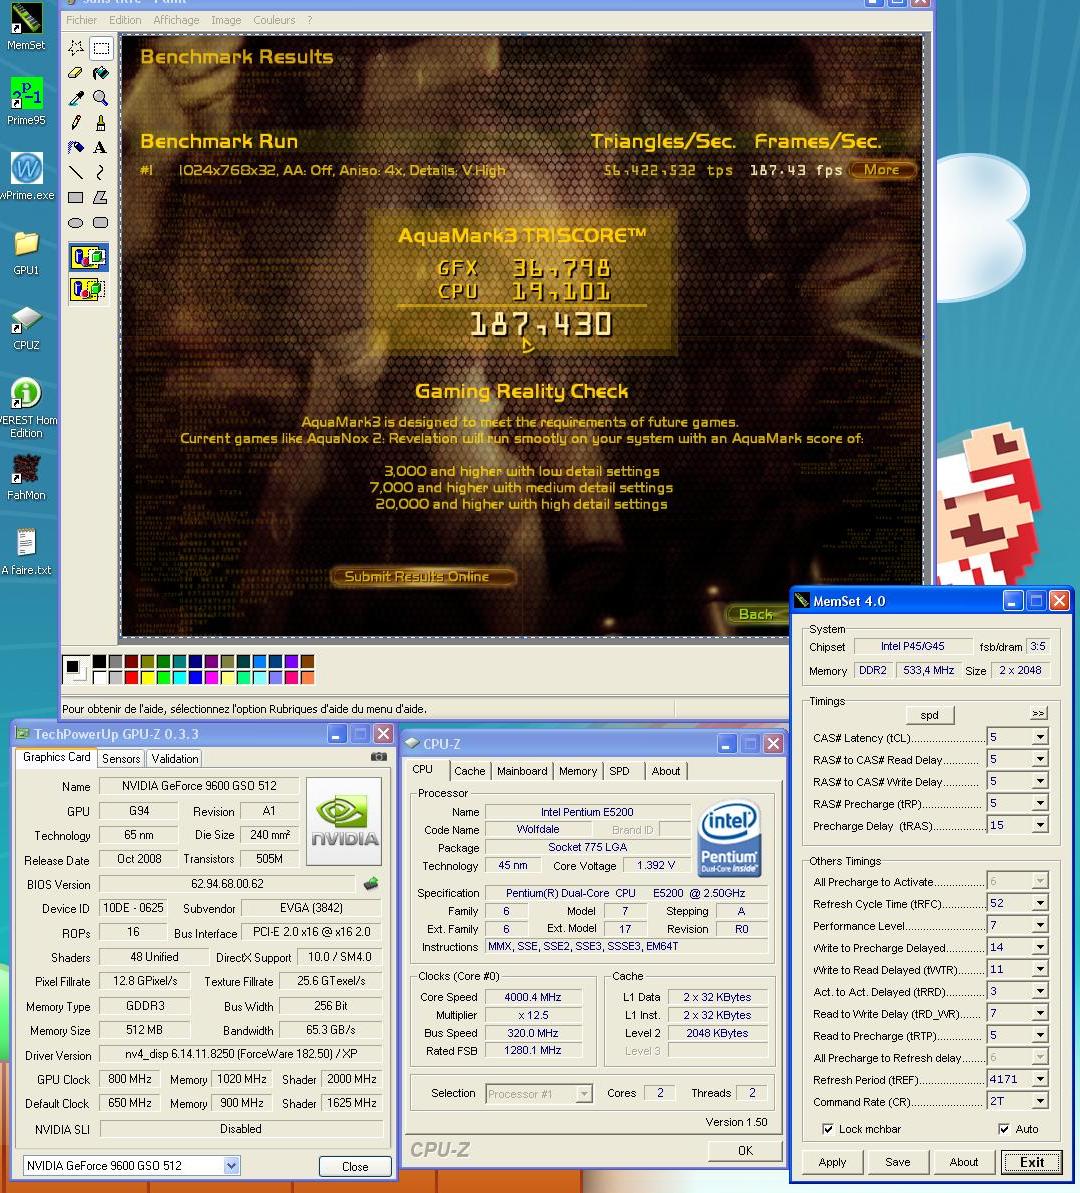Image resolution: width=1080 pixels, height=1193 pixels.
Task: Select the Text tool in Paint
Action: tap(100, 148)
